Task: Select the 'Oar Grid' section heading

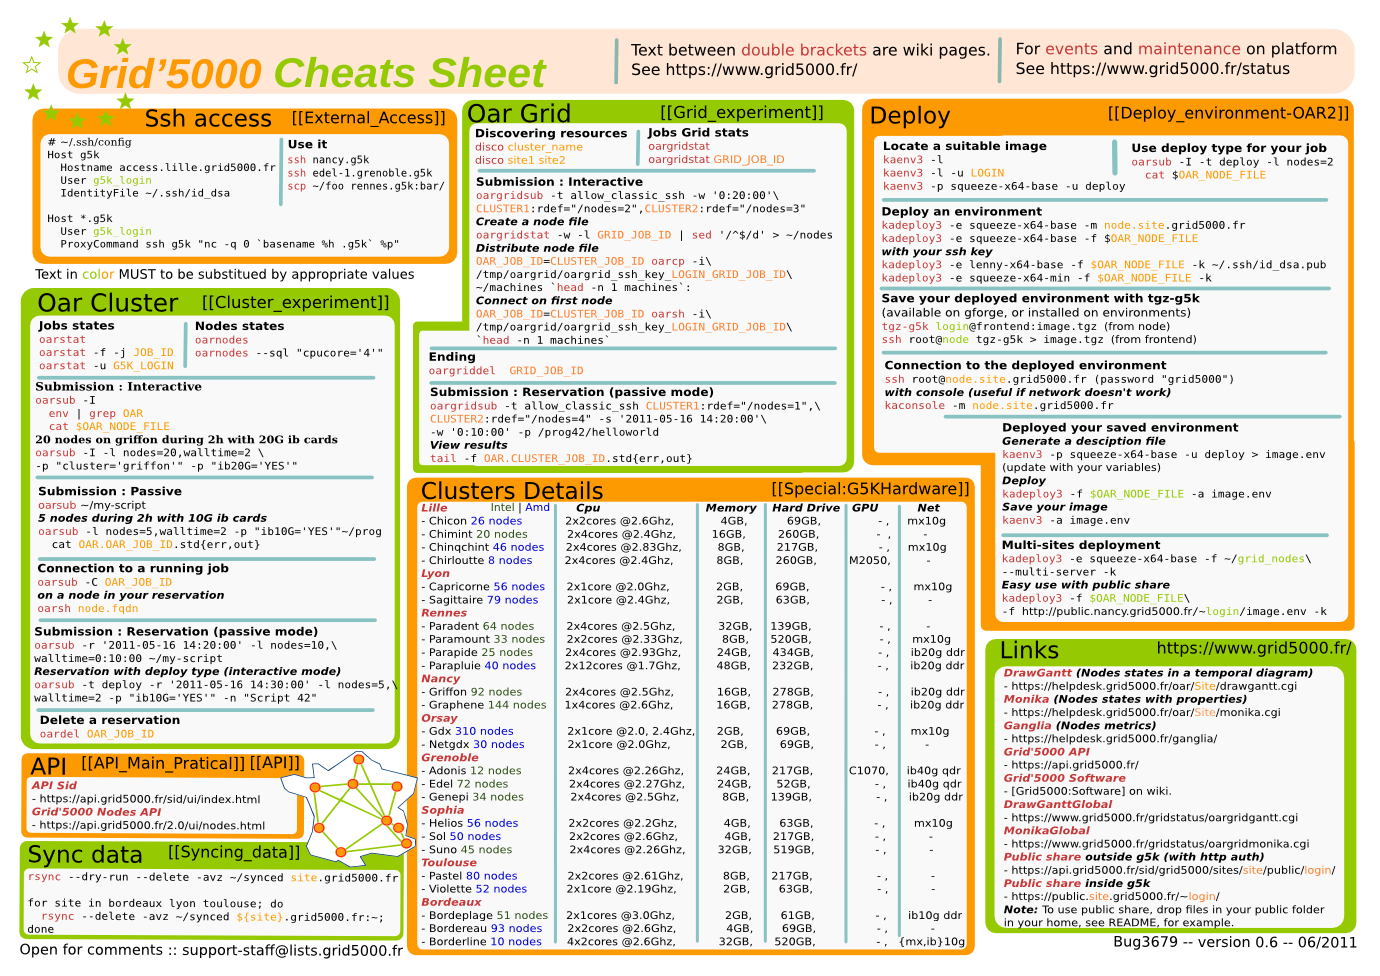Action: (519, 113)
